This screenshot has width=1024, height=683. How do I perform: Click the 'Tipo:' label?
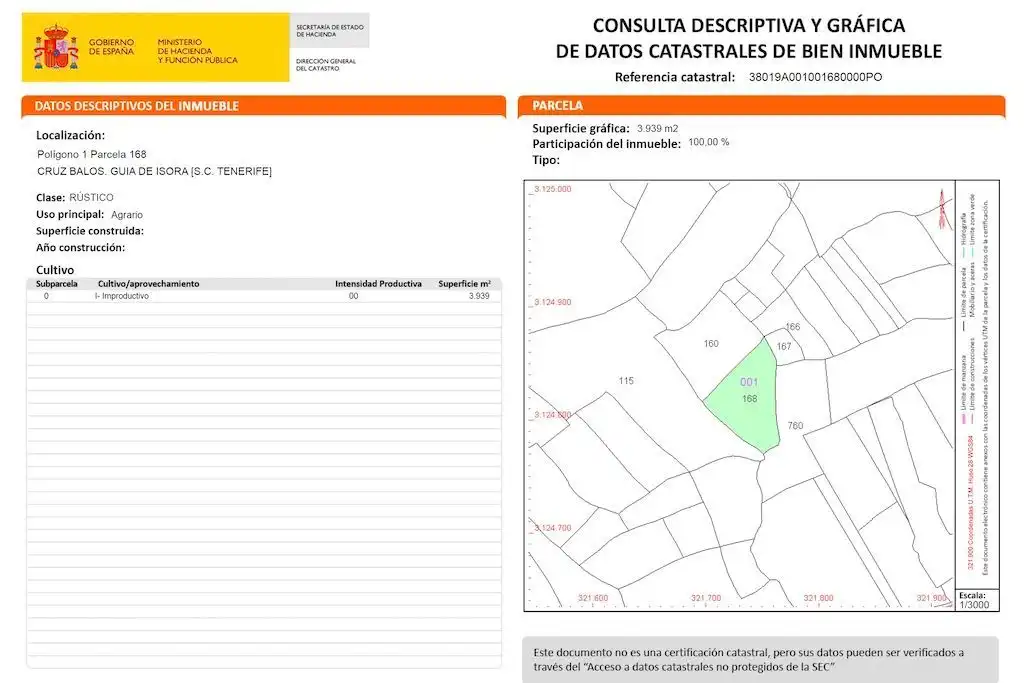click(546, 160)
